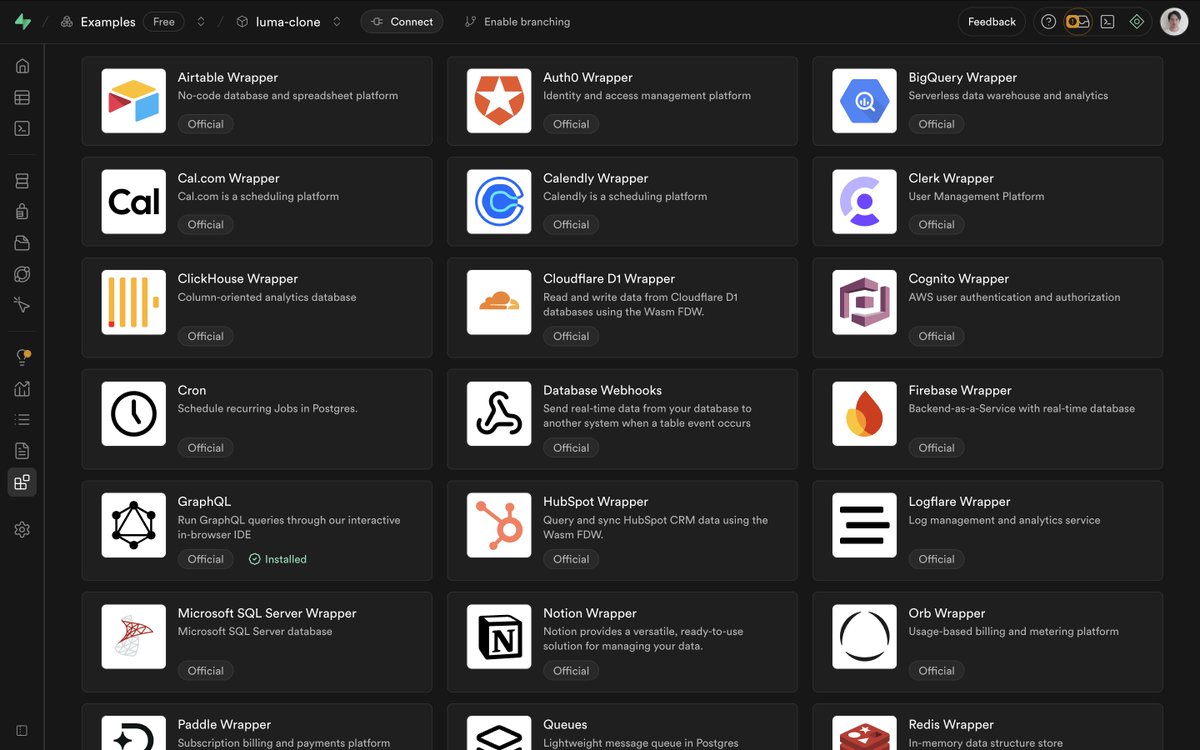This screenshot has width=1200, height=750.
Task: Enable branching for the project
Action: [516, 21]
